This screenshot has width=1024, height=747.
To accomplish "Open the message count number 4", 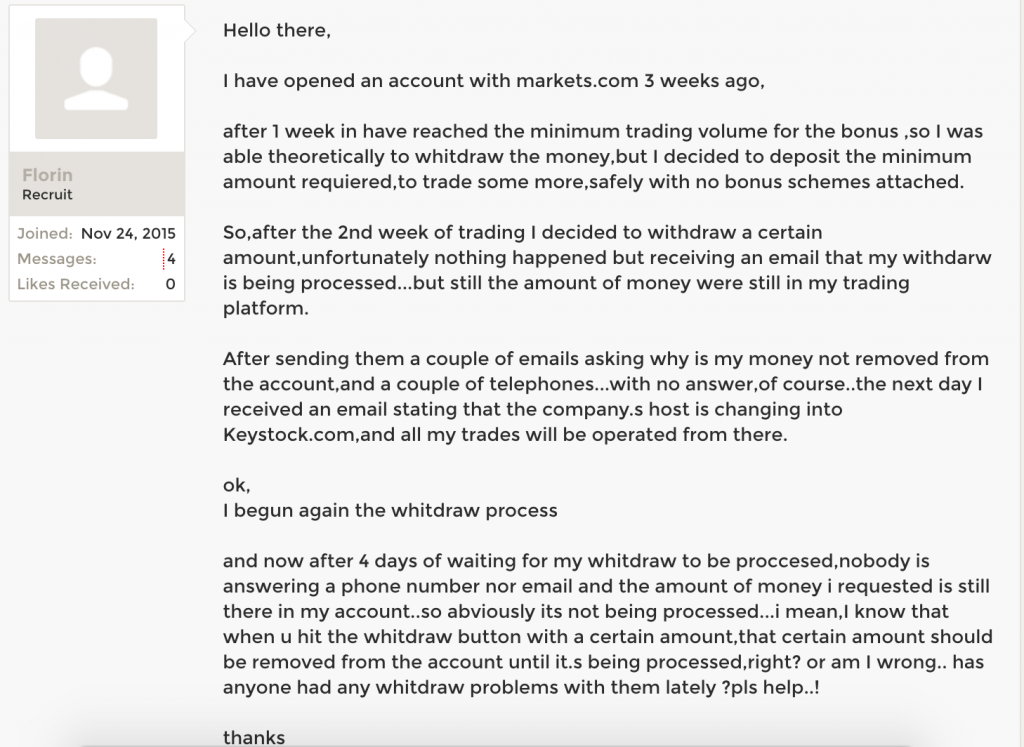I will click(171, 259).
